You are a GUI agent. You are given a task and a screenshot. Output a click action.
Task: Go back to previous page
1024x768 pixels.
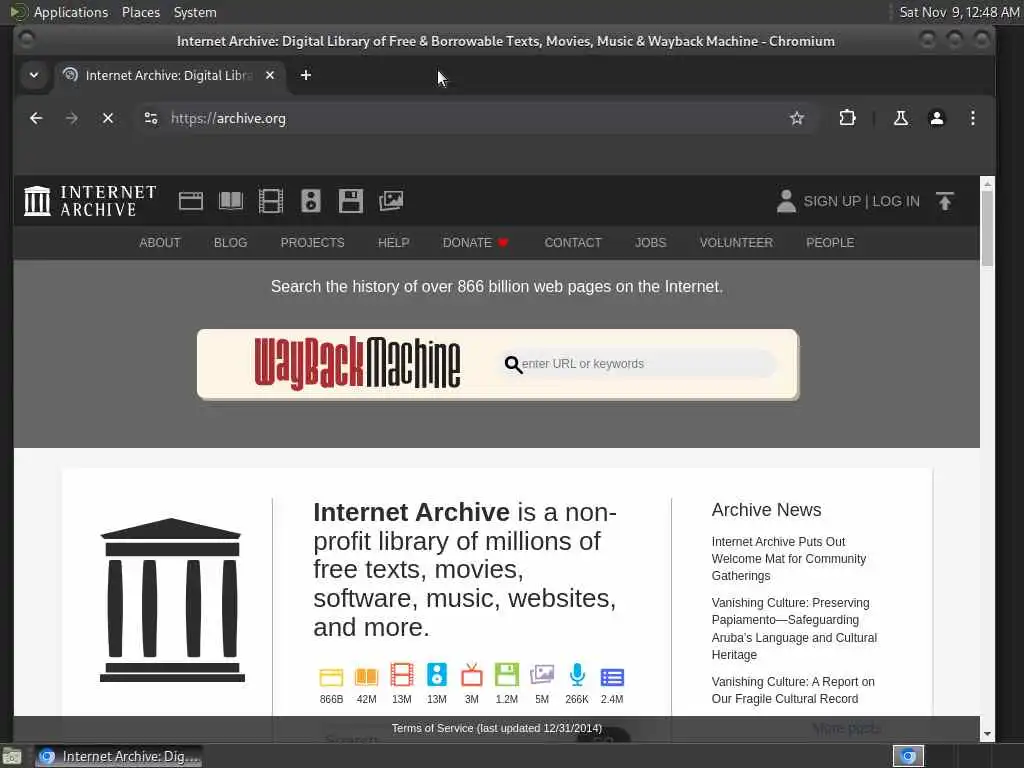[36, 118]
